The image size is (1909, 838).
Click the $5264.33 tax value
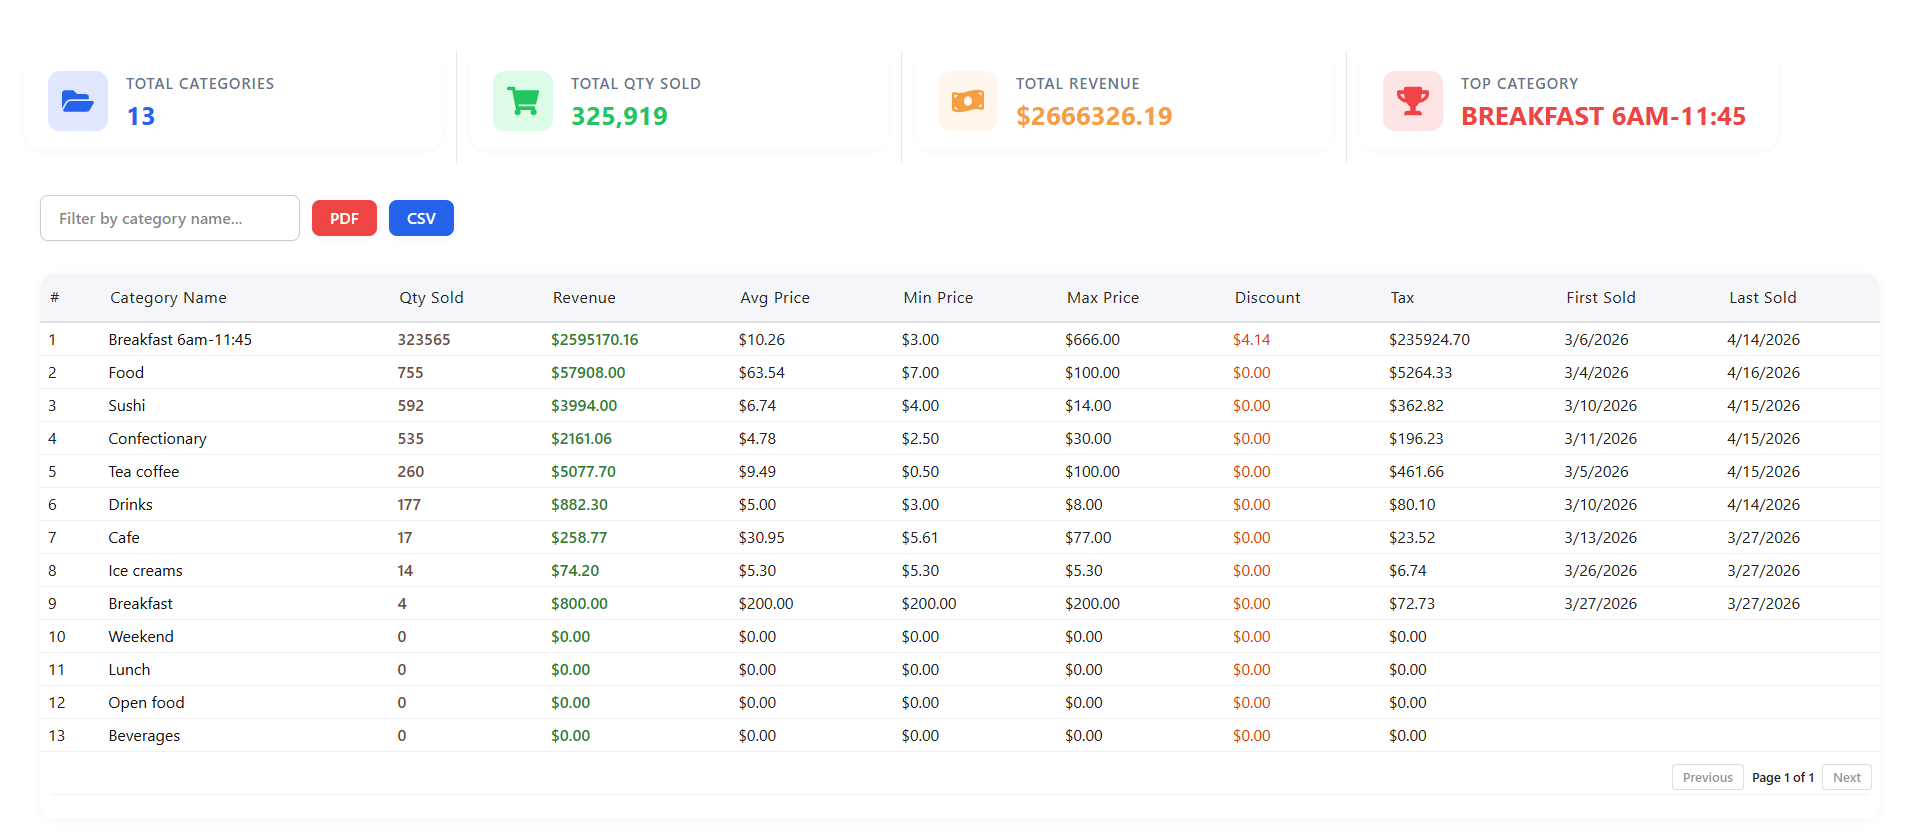coord(1420,372)
